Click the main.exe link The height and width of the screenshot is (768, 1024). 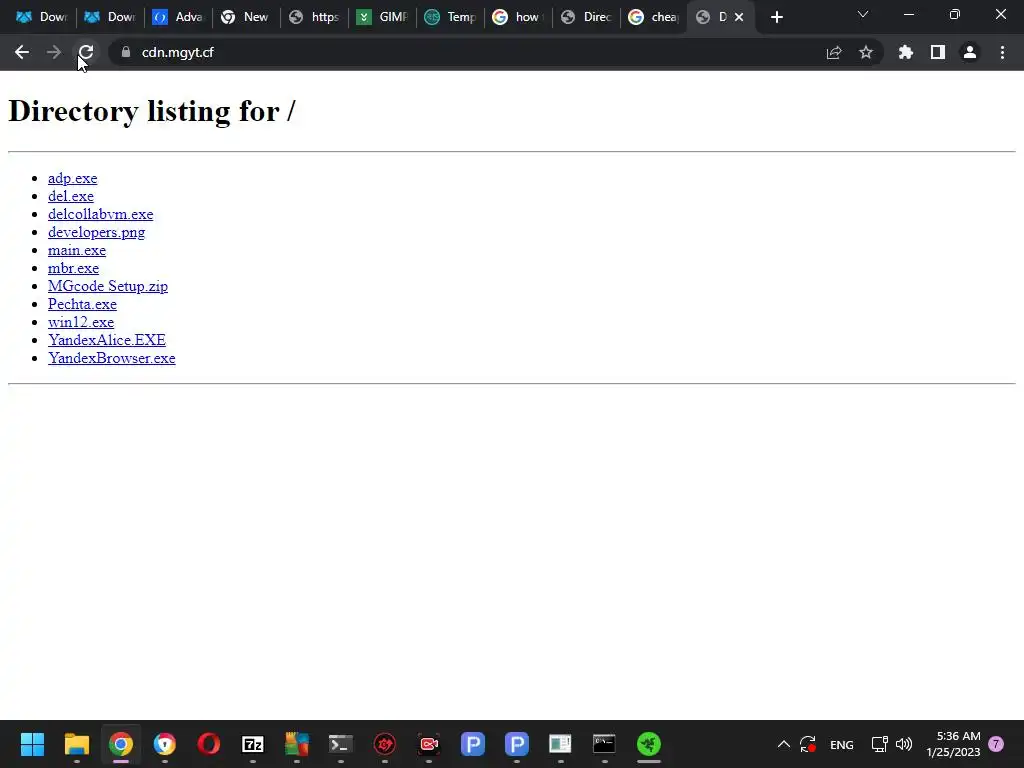coord(76,250)
